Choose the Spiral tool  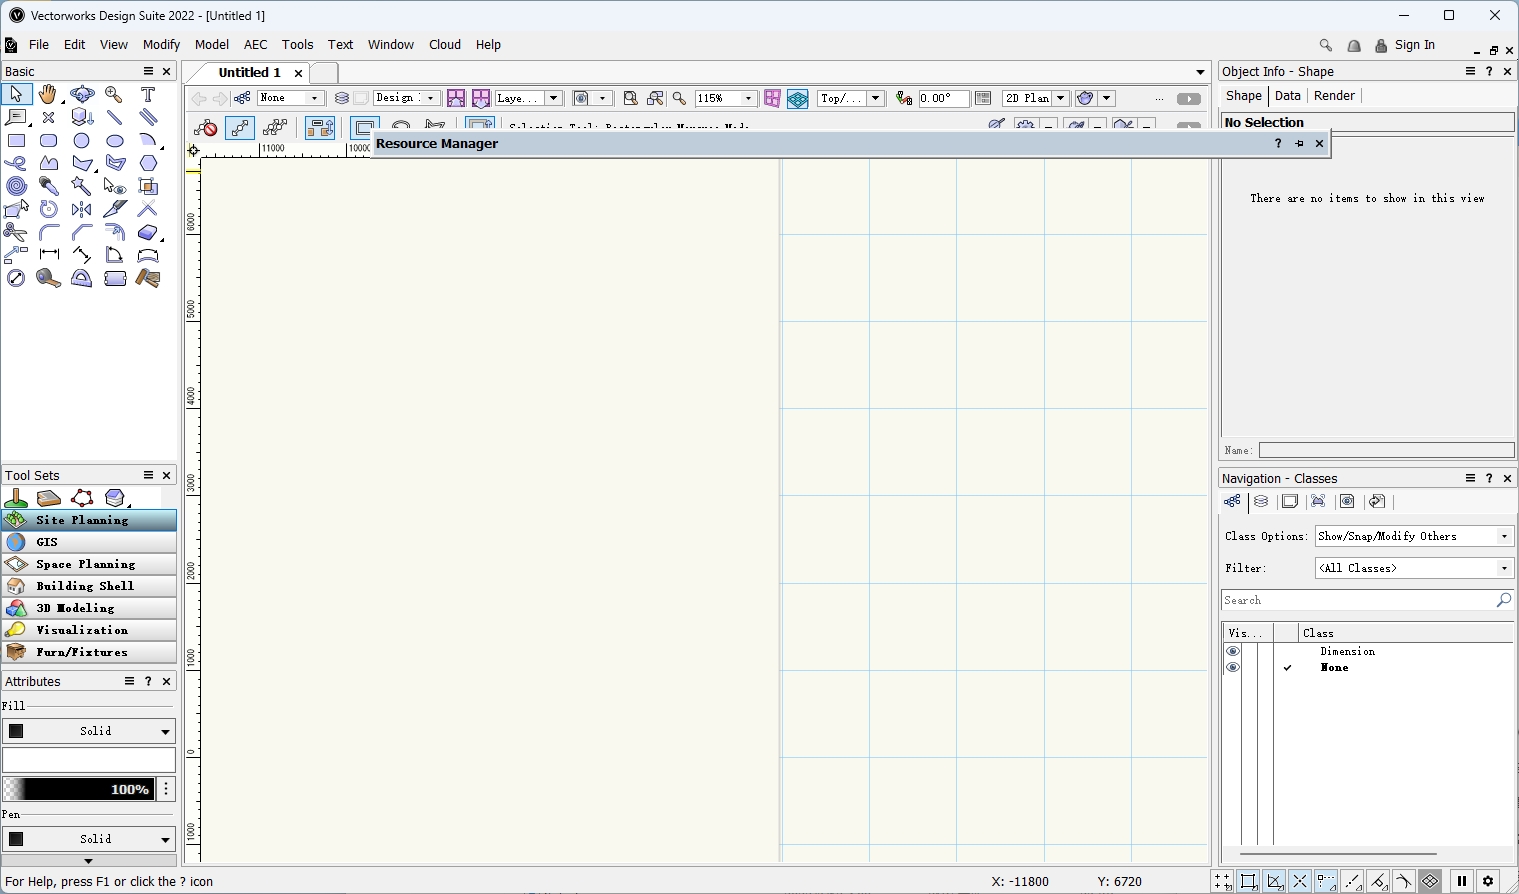point(16,186)
